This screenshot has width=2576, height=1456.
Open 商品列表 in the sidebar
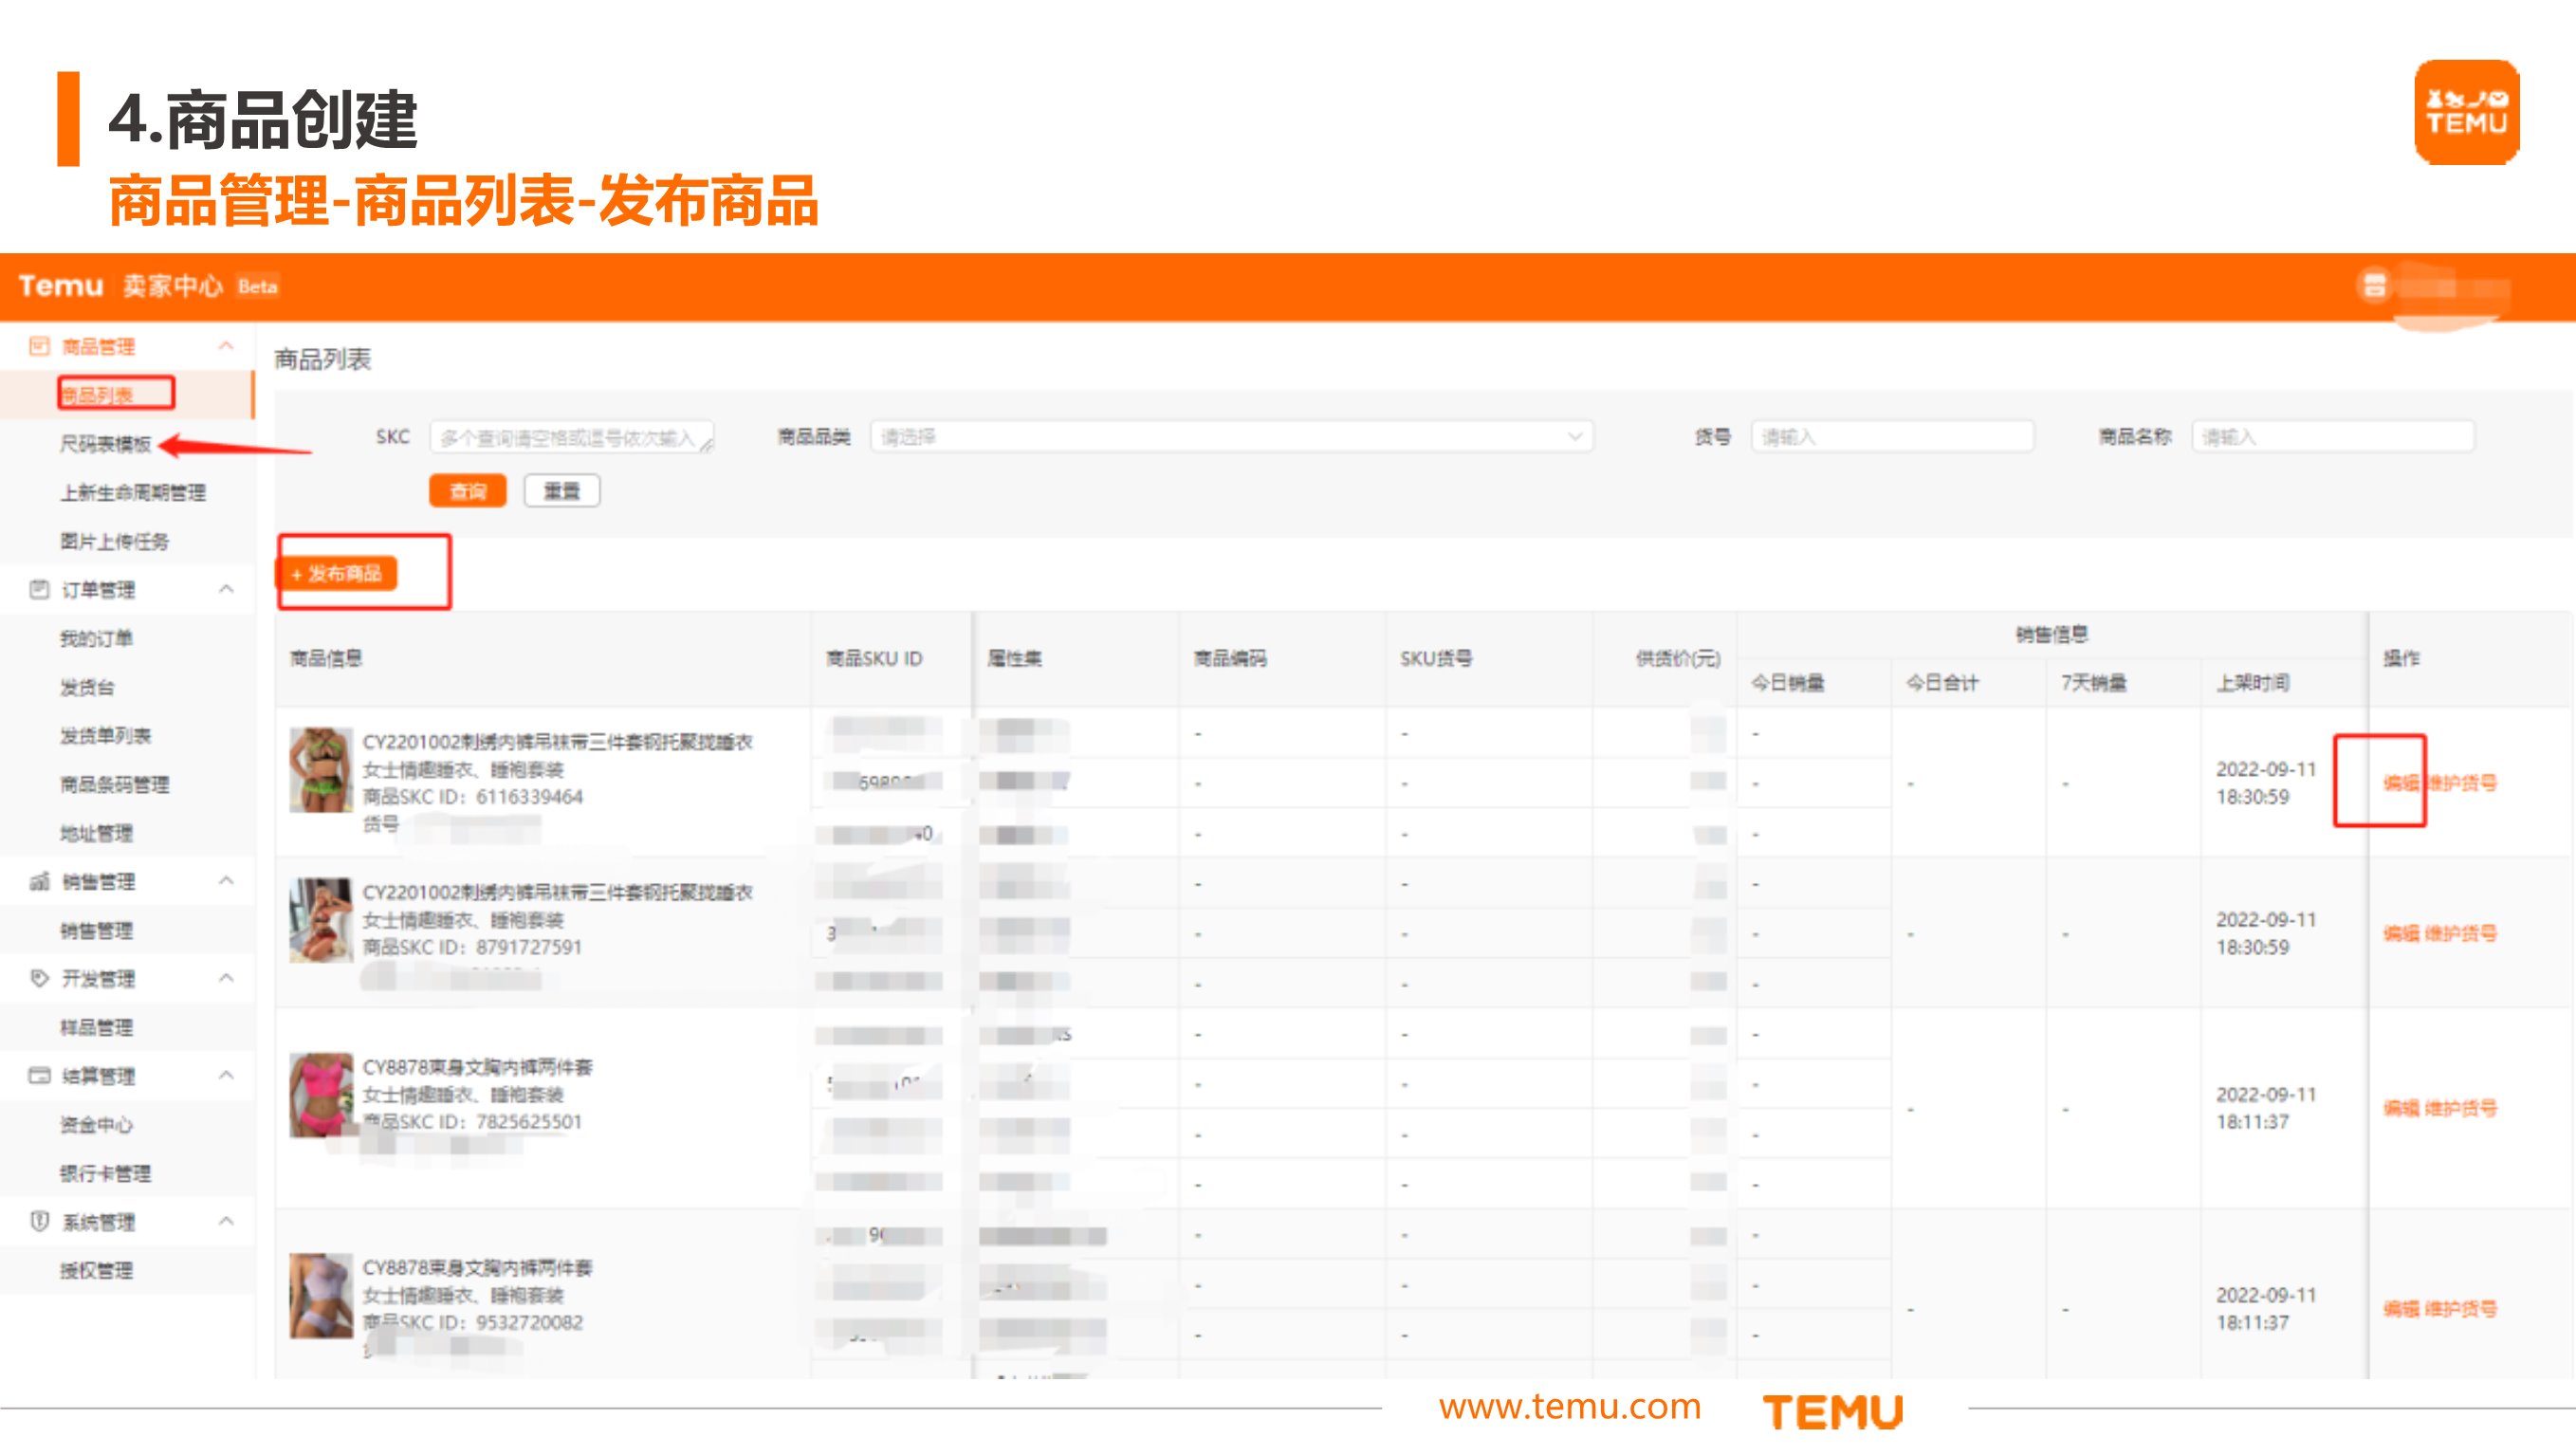tap(97, 395)
